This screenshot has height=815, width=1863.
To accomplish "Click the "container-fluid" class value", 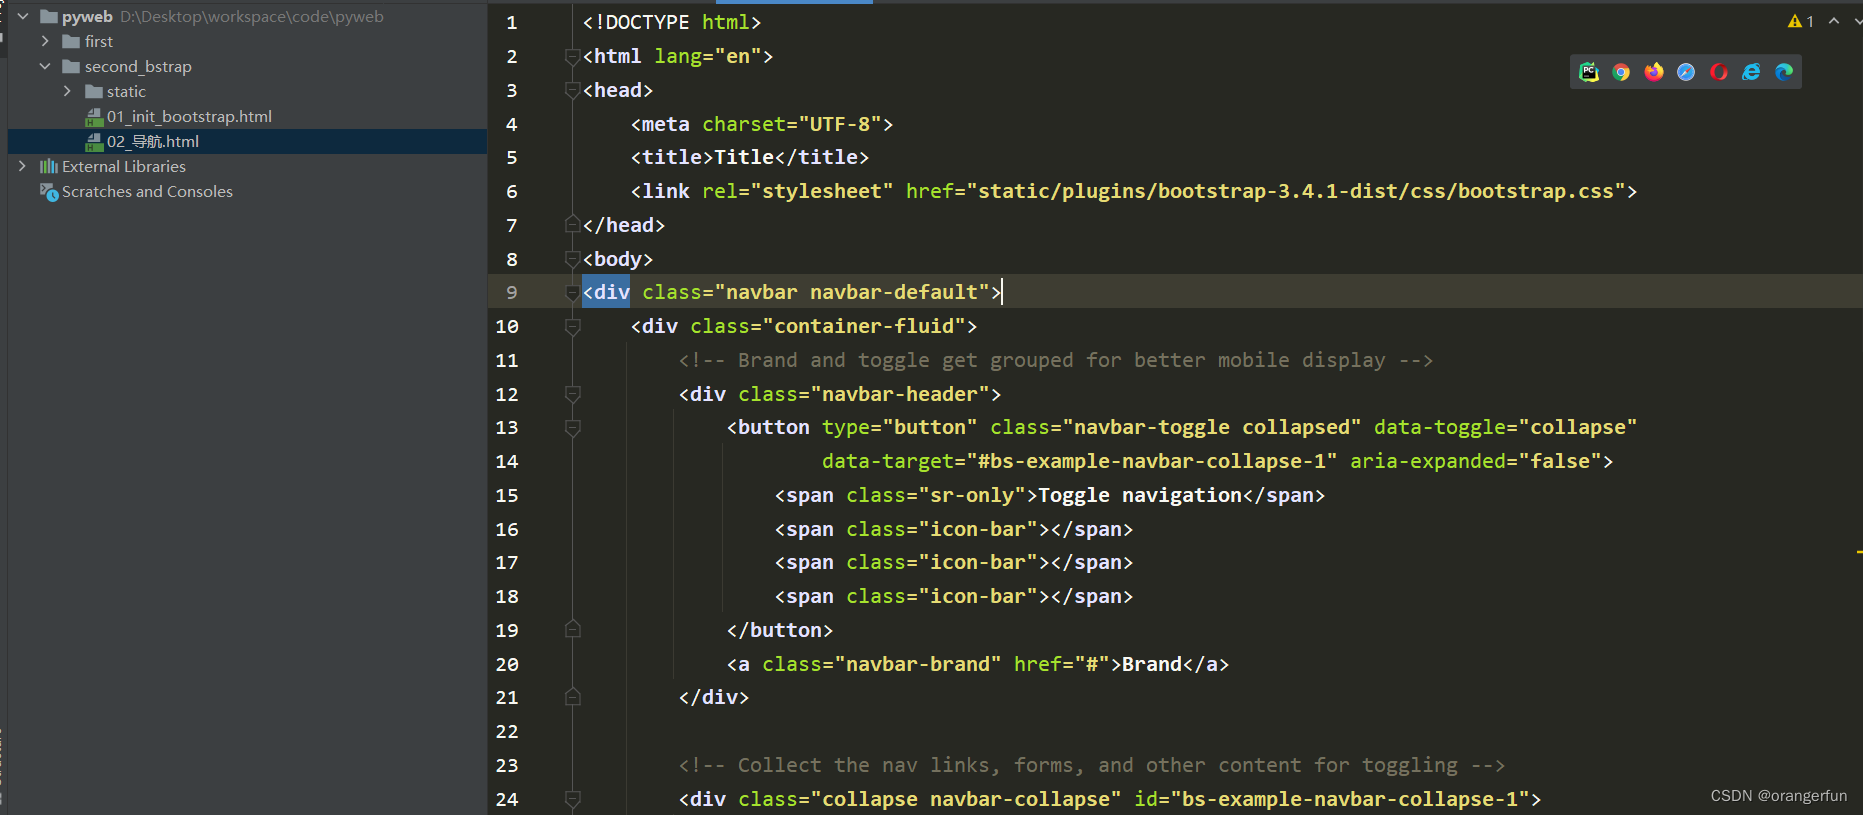I will 864,326.
